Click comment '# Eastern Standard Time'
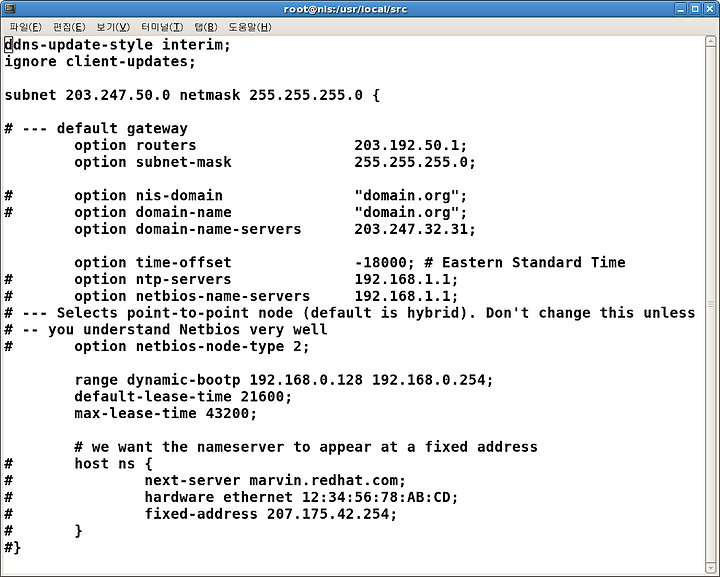Viewport: 720px width, 577px height. tap(525, 263)
